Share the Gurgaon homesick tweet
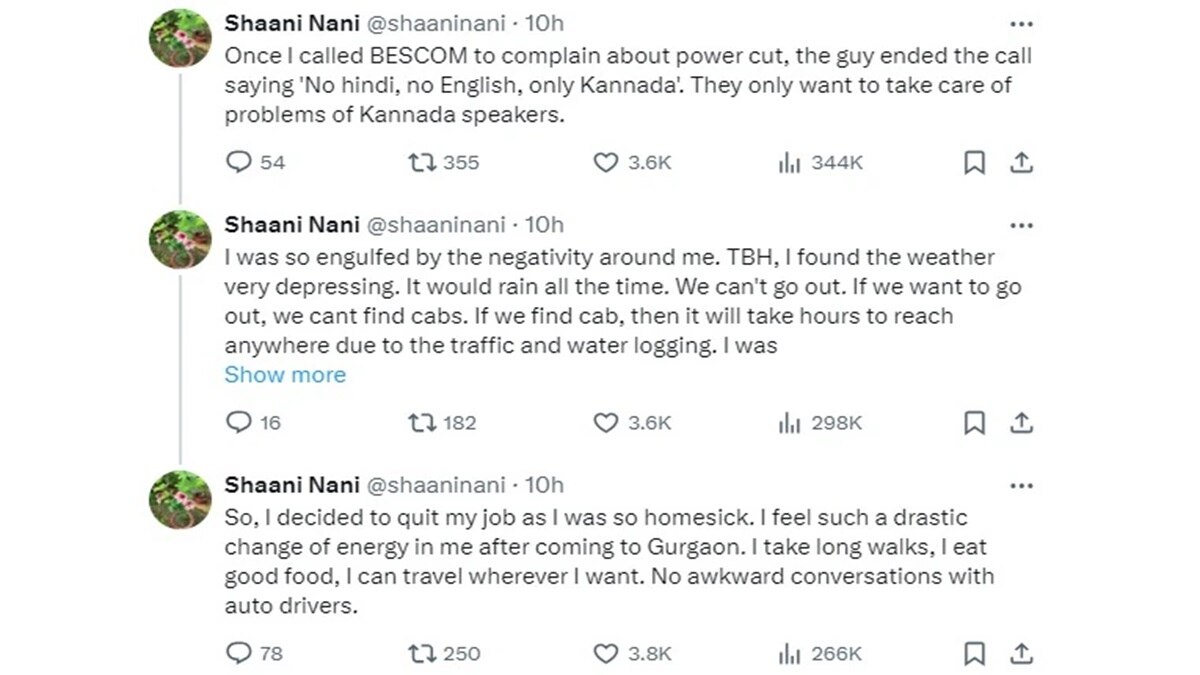Screen dimensions: 1200x675 click(x=1021, y=654)
